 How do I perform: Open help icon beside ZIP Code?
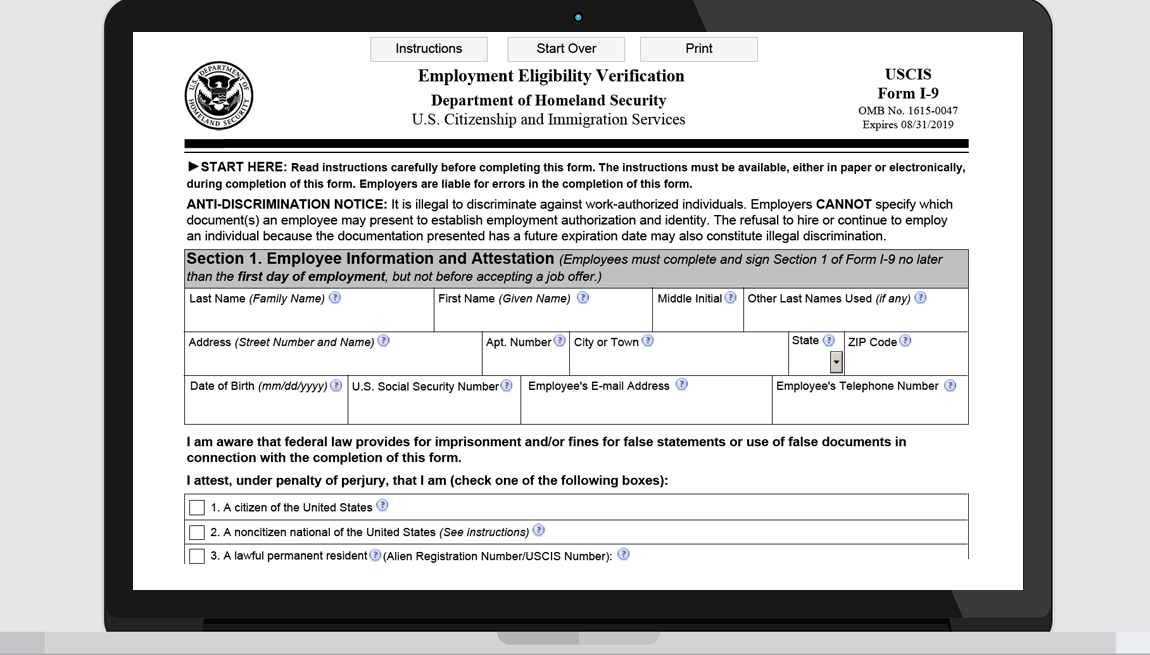pos(906,341)
